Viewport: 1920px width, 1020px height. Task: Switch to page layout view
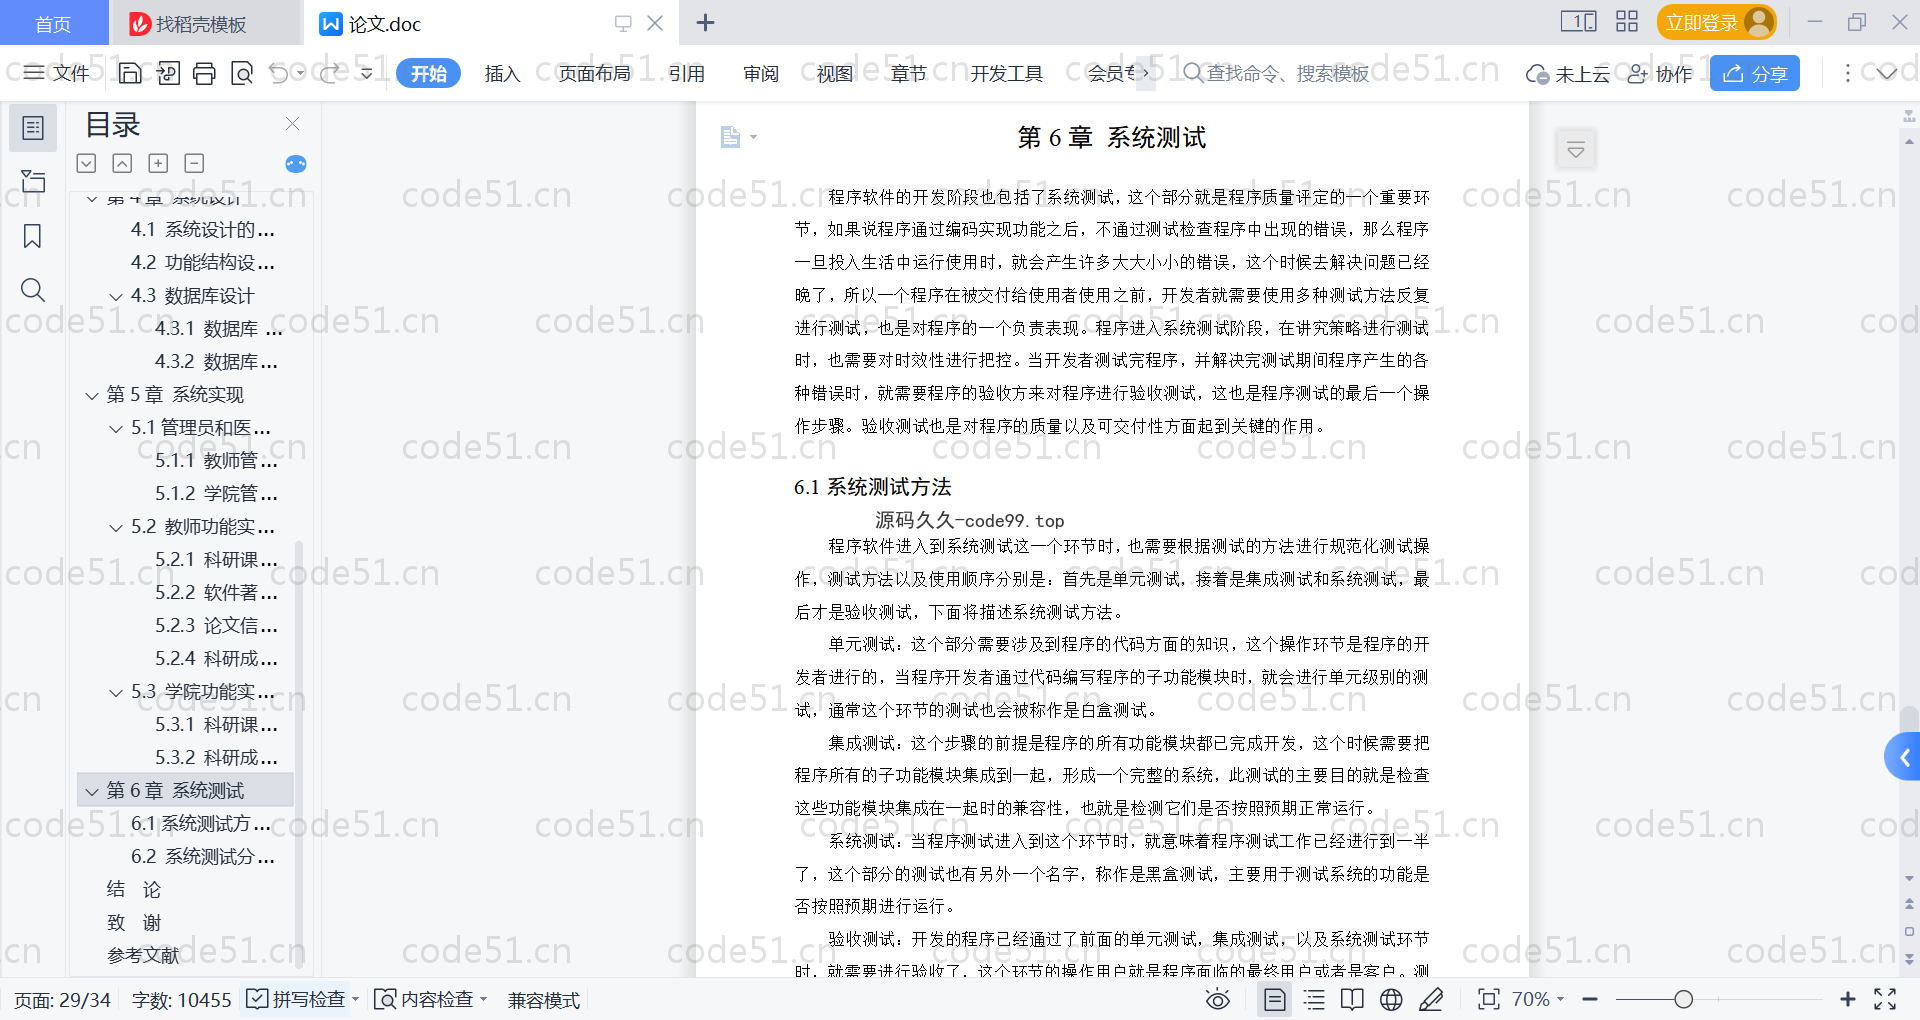[1275, 999]
